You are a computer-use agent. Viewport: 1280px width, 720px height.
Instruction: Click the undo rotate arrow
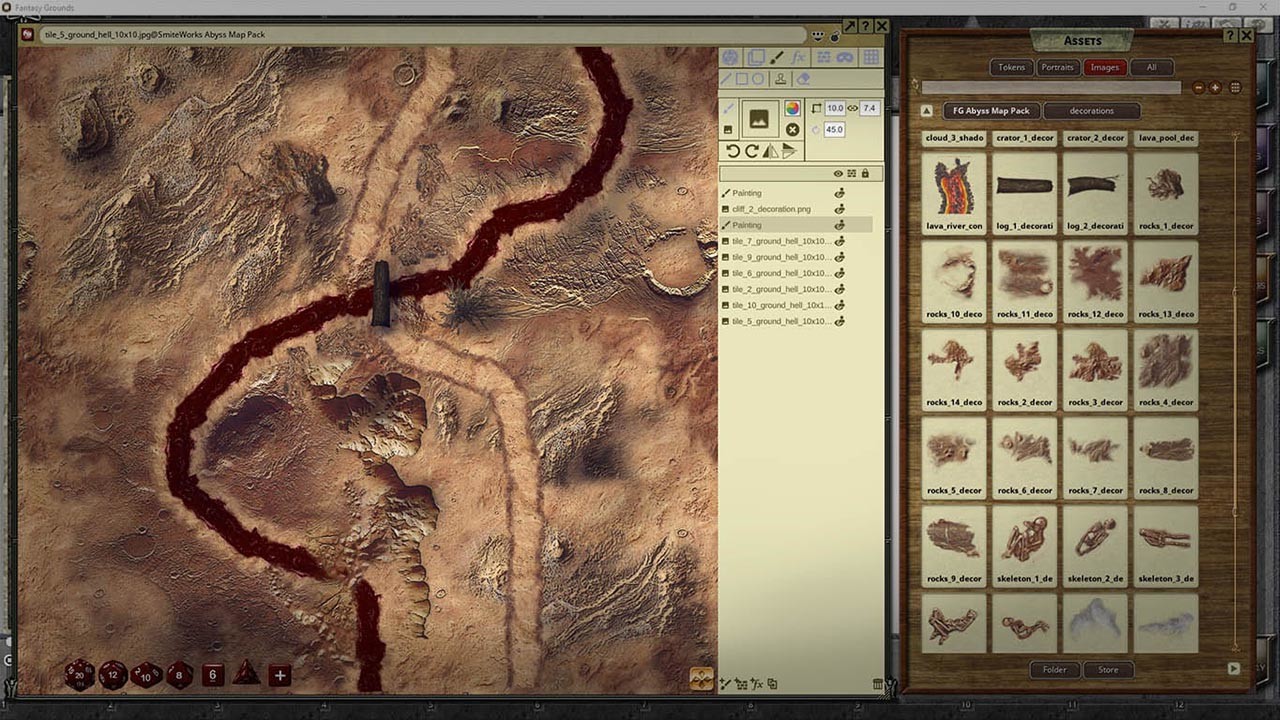pos(732,150)
